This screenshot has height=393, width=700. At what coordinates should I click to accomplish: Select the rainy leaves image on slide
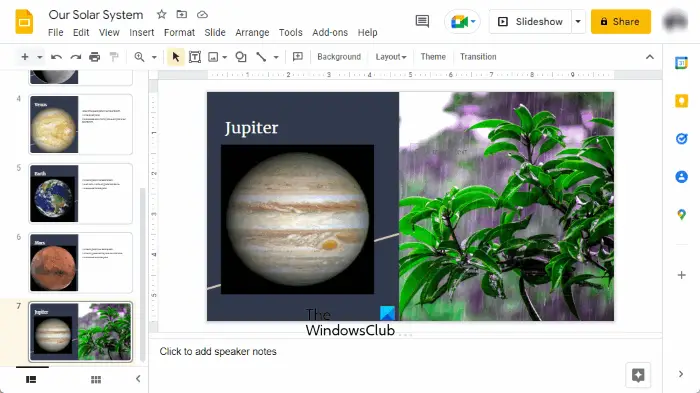[x=506, y=206]
